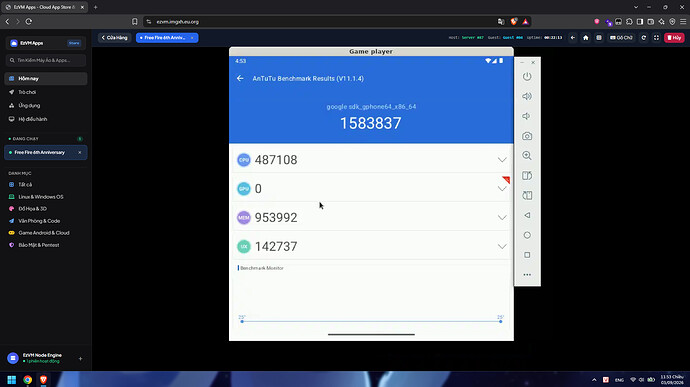Click the Share button beside EzVM Apps
This screenshot has height=387, width=690.
pos(74,43)
